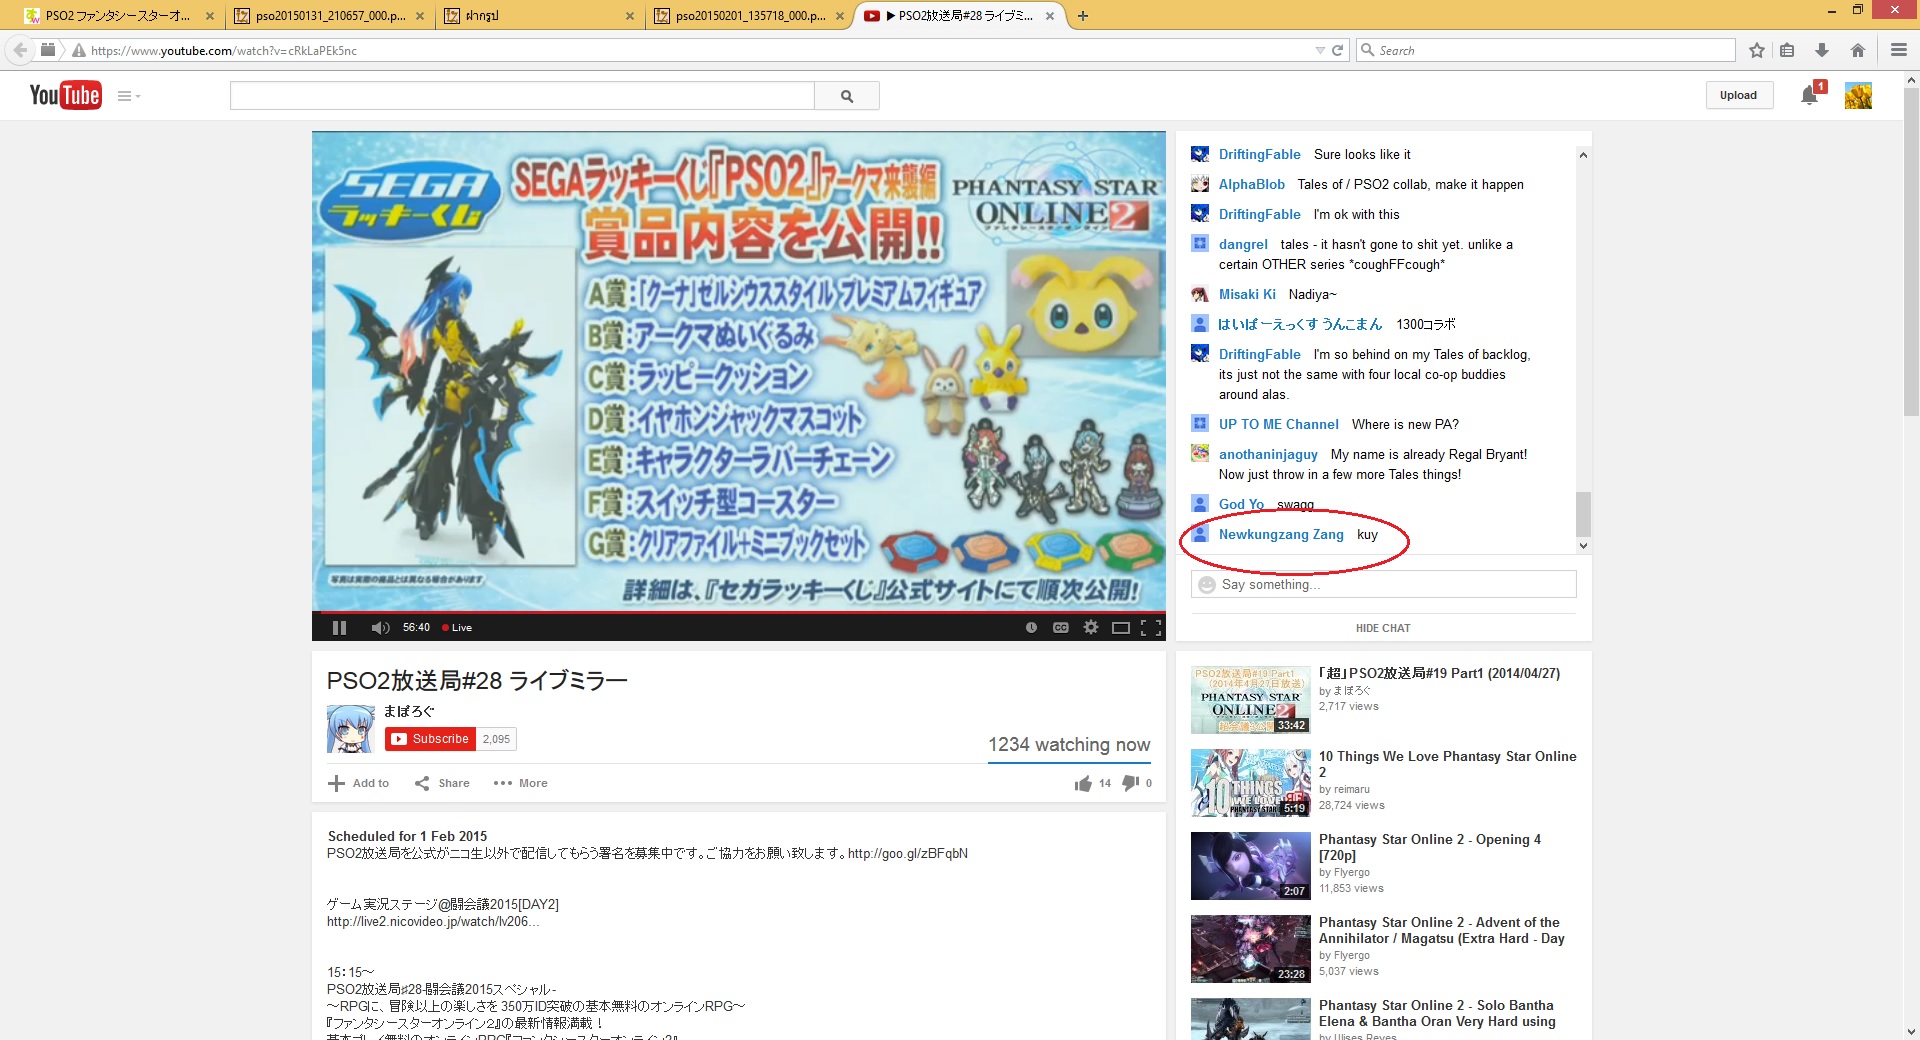Show the bookmarks list icon
The height and width of the screenshot is (1040, 1920).
(1787, 50)
